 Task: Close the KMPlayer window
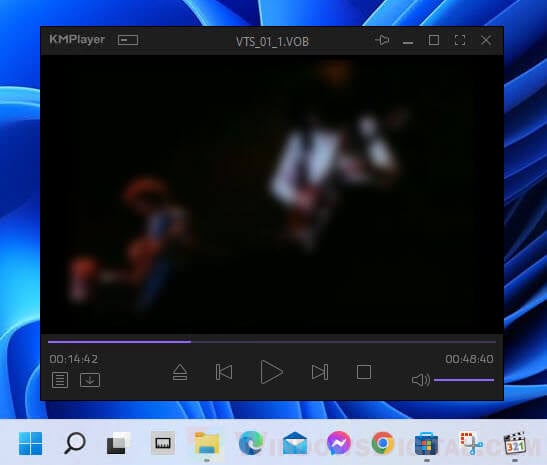(486, 40)
